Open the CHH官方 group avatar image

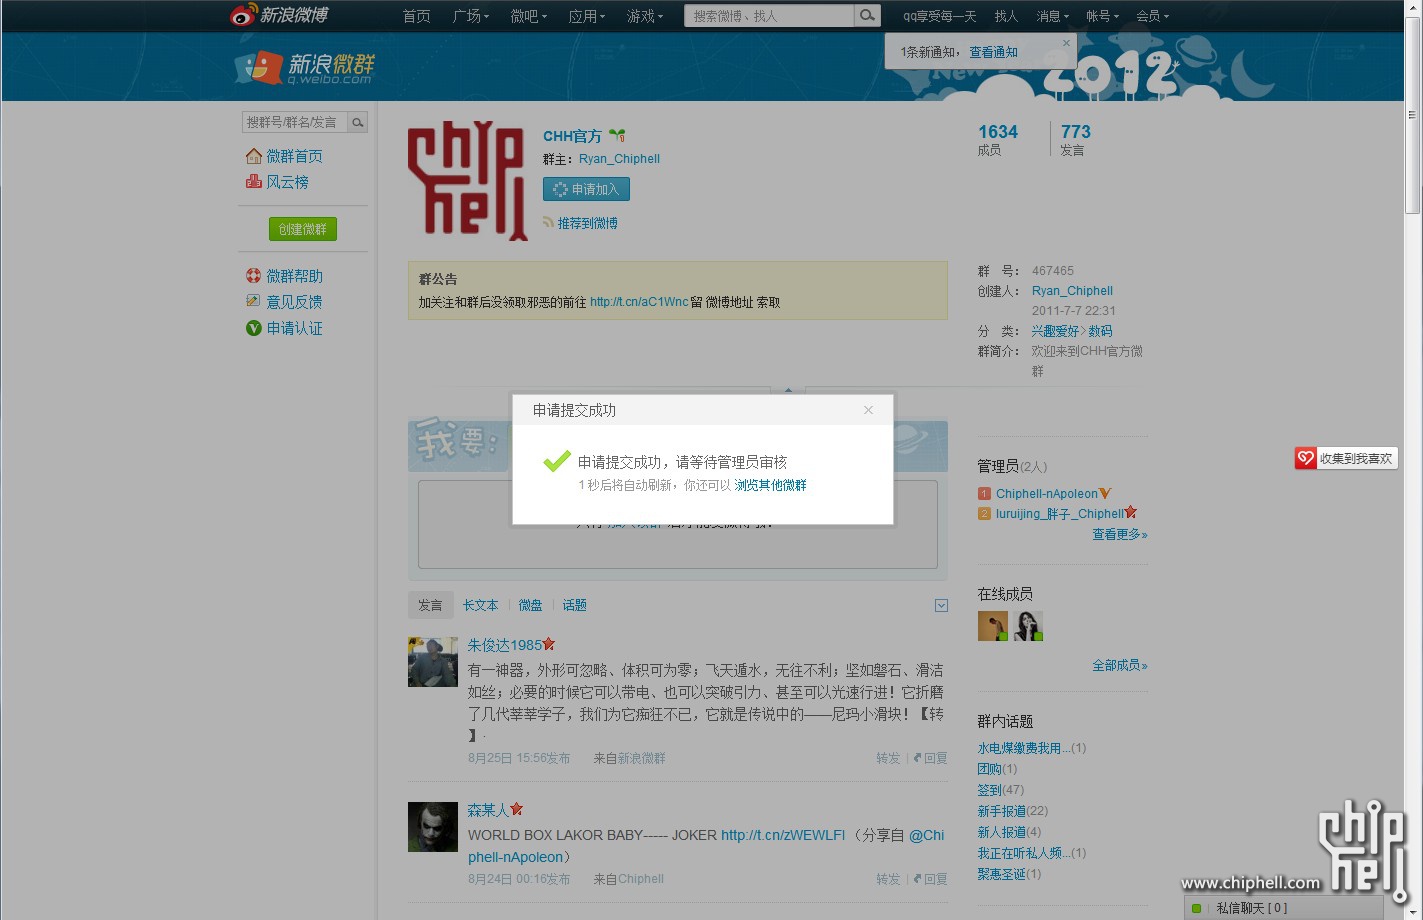click(x=467, y=181)
